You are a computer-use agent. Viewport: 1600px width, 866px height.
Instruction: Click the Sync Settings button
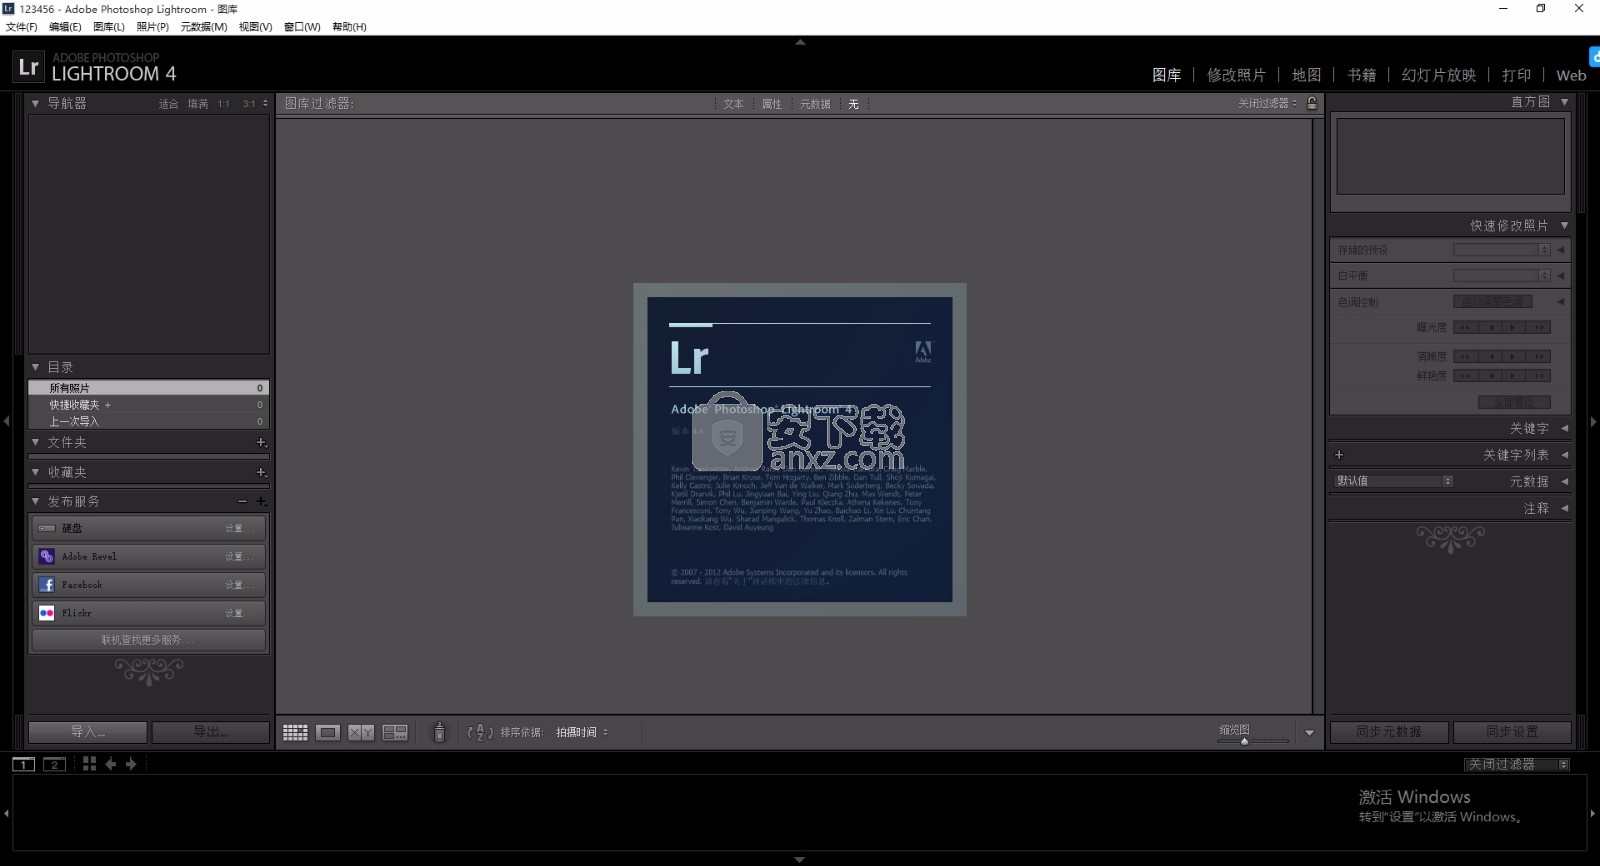1512,732
